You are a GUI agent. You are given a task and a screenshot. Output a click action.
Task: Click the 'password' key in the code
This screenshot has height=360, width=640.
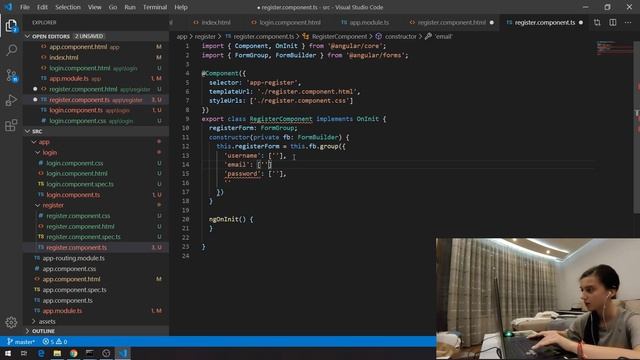(242, 173)
